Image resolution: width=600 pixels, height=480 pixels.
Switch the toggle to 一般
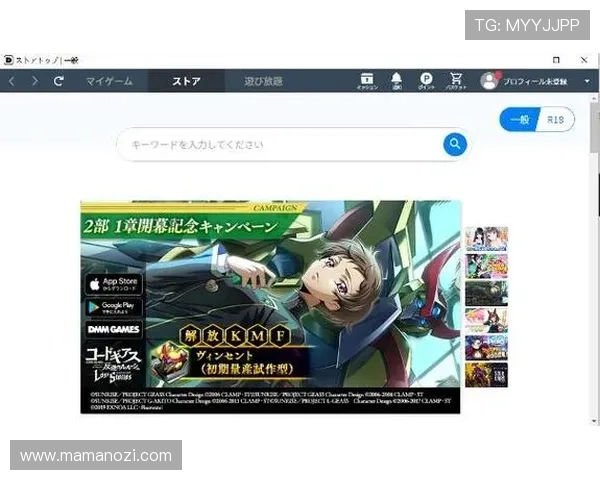pyautogui.click(x=520, y=120)
